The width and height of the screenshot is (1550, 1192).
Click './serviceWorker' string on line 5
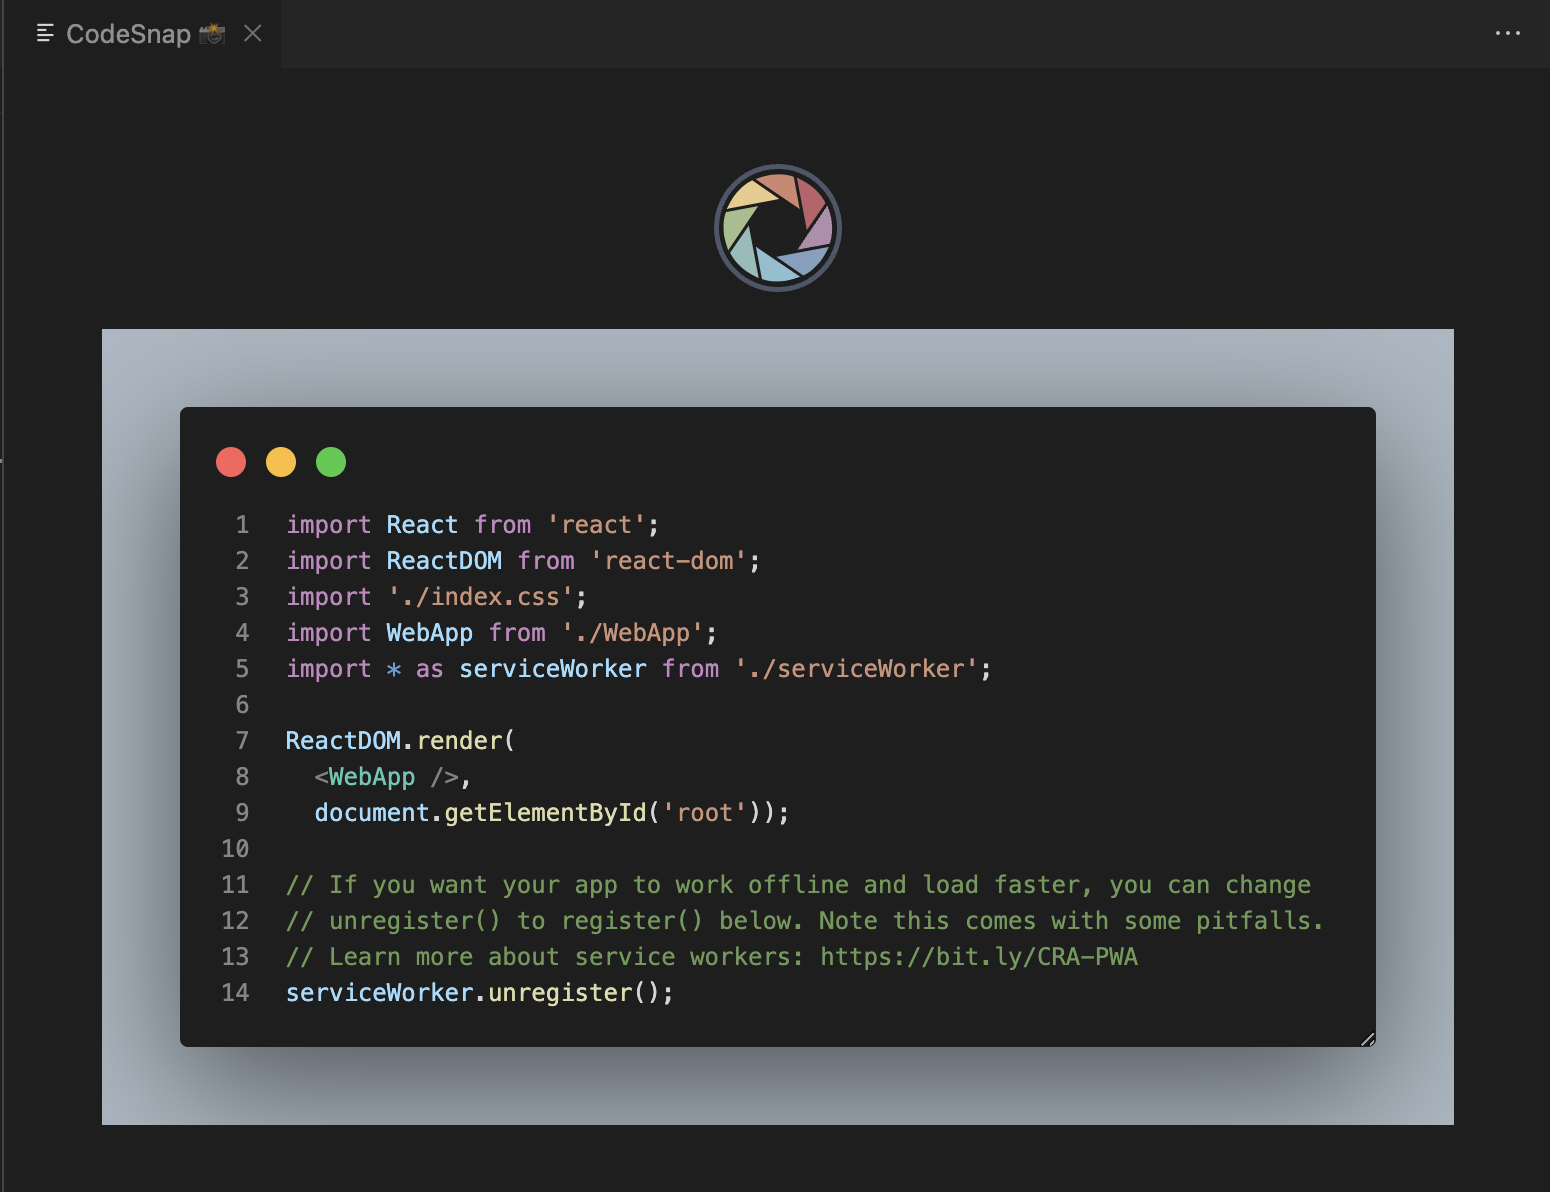[856, 669]
